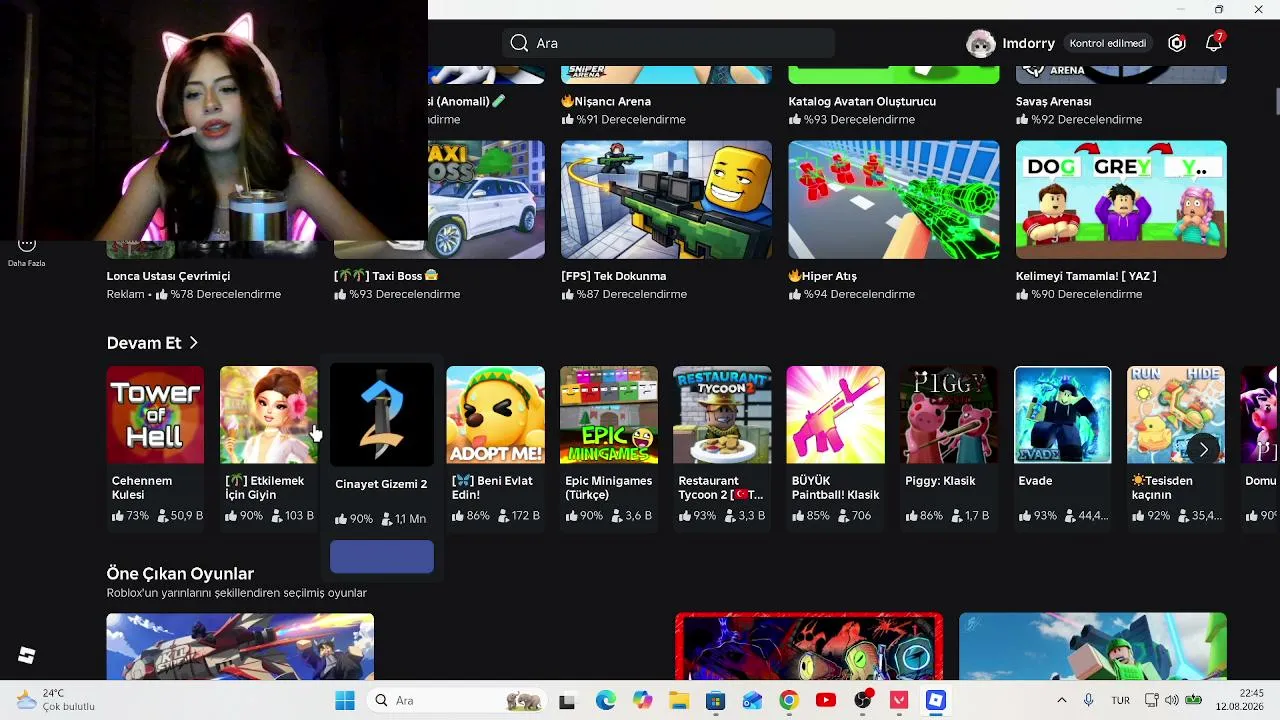Open Google Chrome from the taskbar
The height and width of the screenshot is (720, 1280).
coord(789,701)
